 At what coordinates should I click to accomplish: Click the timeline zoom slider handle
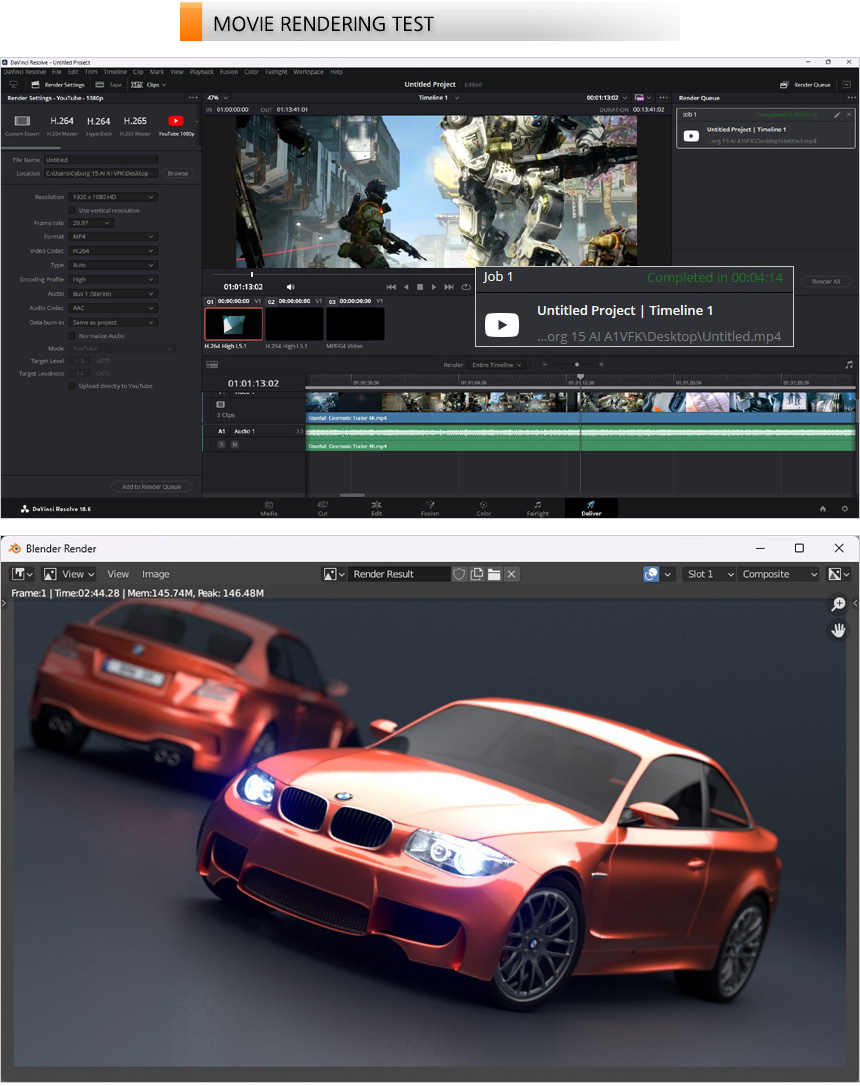tap(577, 364)
